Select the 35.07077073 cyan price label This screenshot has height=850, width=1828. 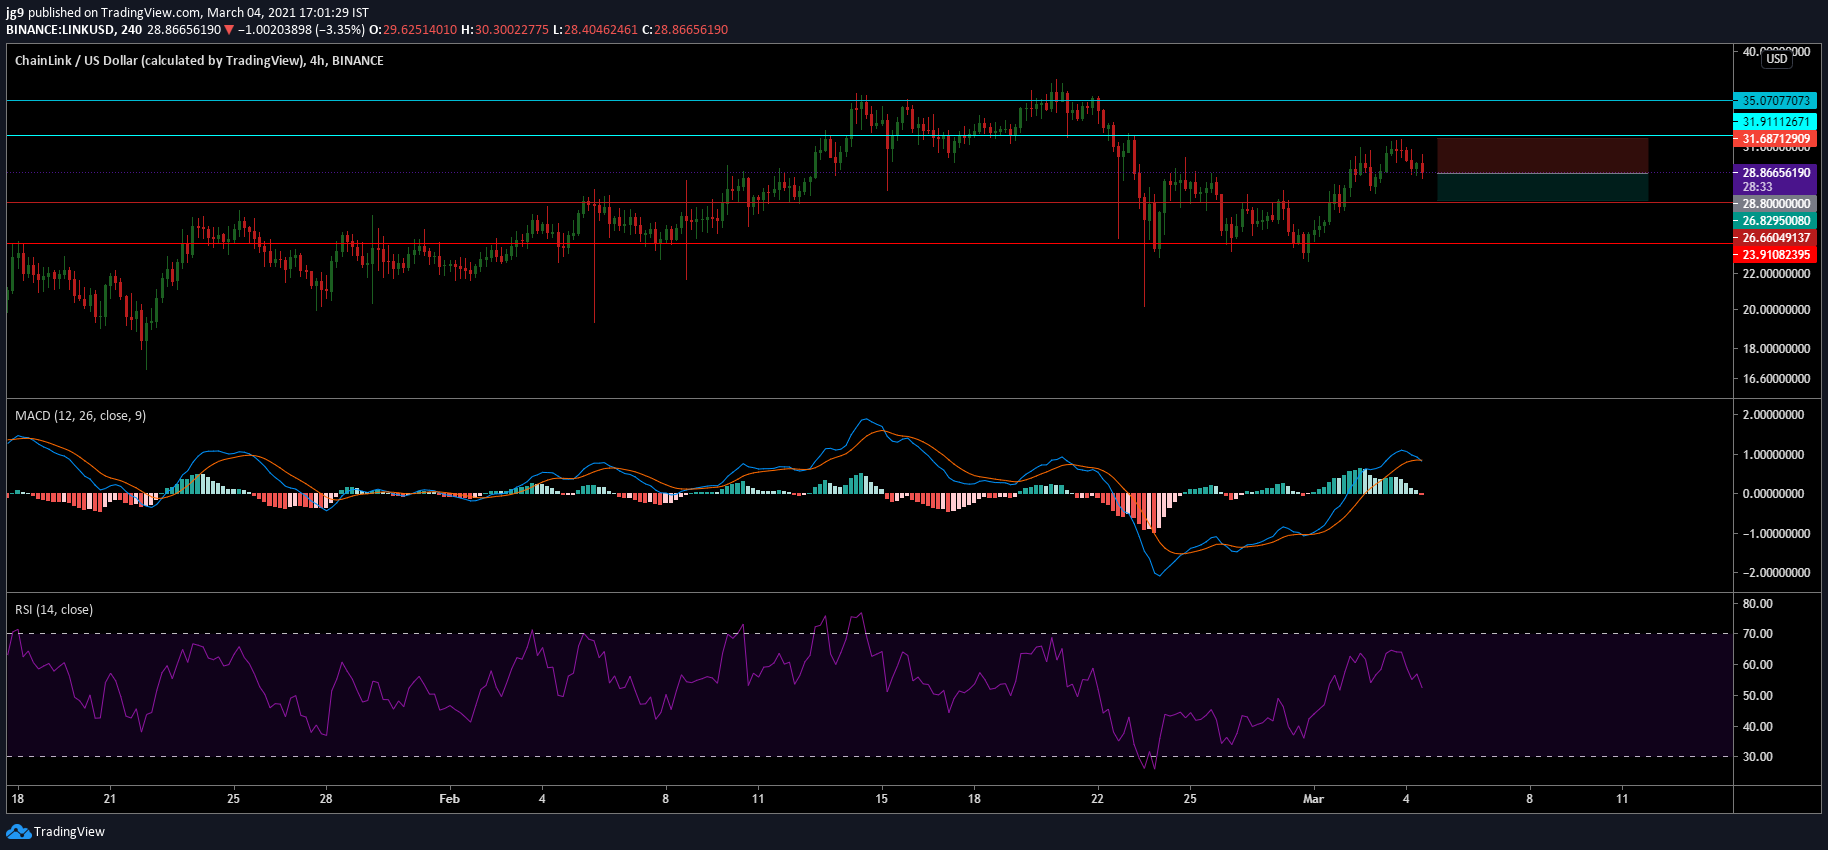[x=1775, y=101]
